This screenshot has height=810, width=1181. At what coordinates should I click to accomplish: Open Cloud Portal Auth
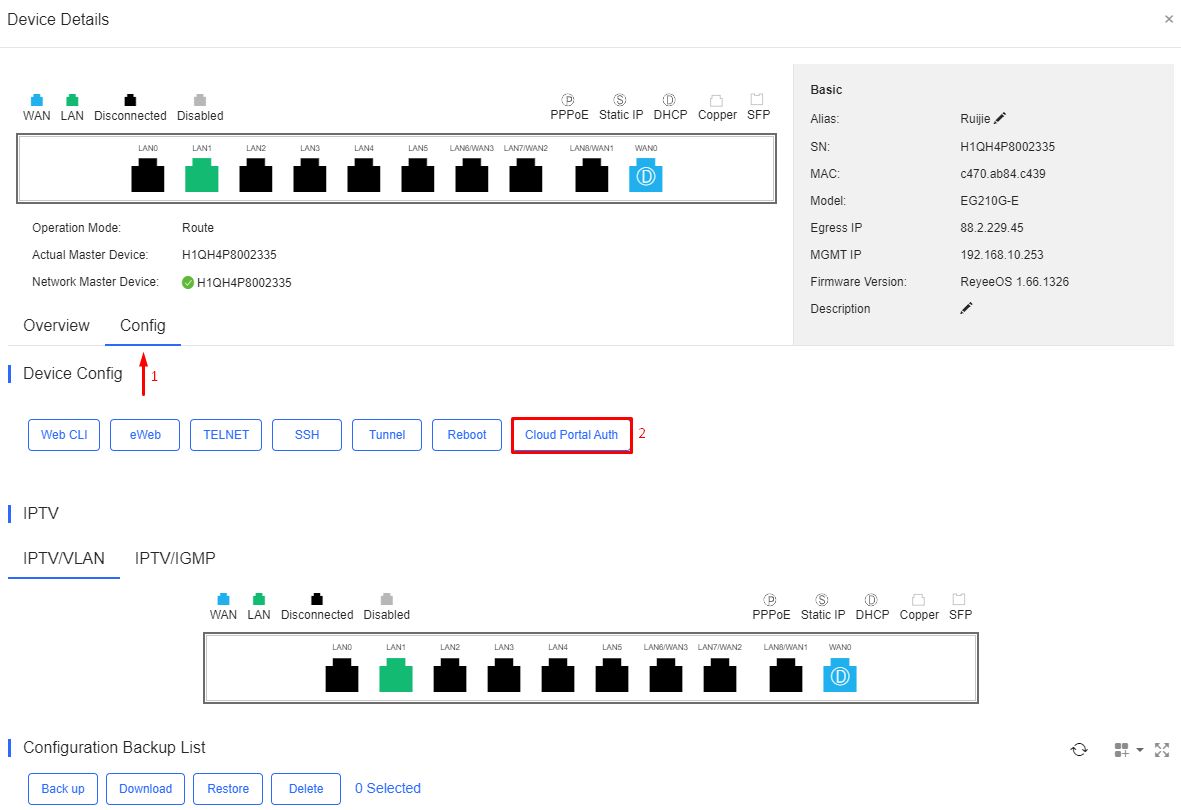click(x=572, y=435)
